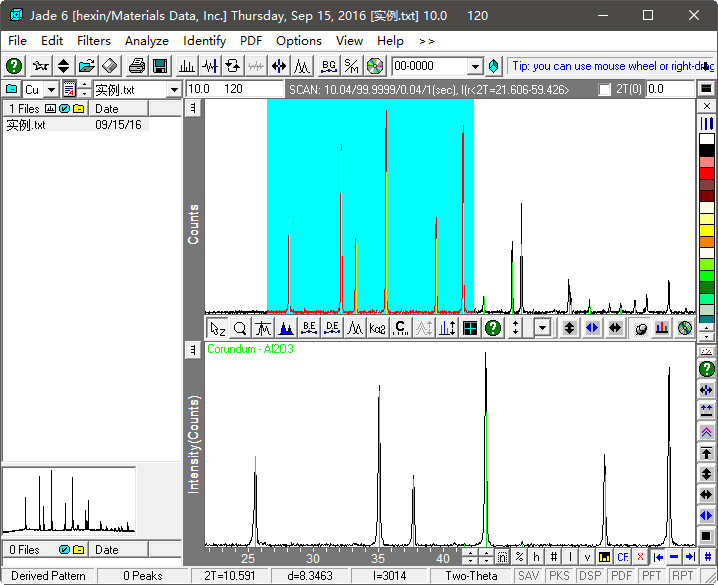Open the Filters menu
Viewport: 718px width, 585px height.
pyautogui.click(x=94, y=41)
